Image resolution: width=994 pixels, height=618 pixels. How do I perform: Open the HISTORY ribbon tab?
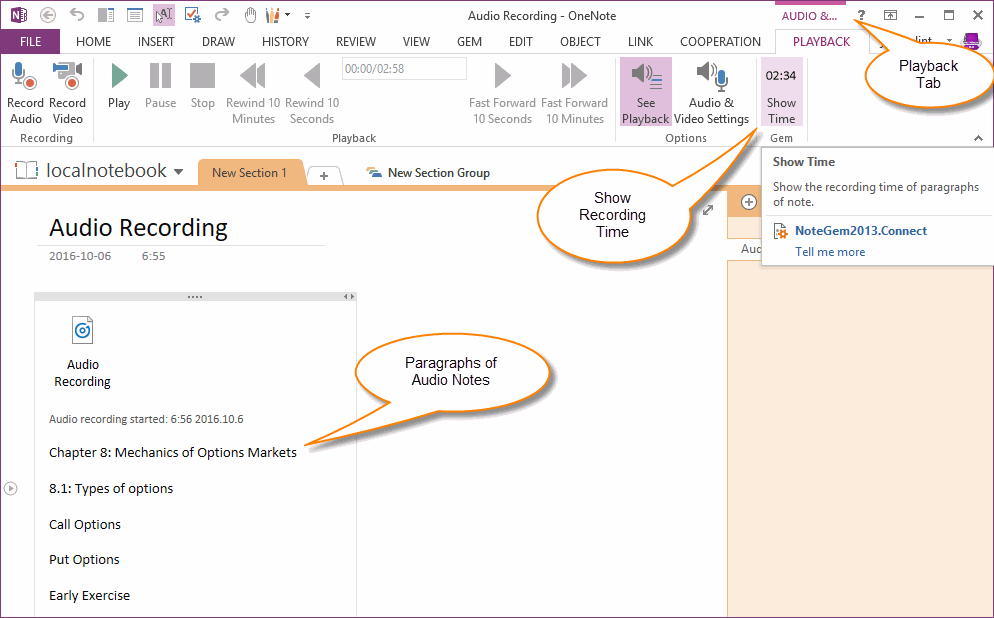285,42
